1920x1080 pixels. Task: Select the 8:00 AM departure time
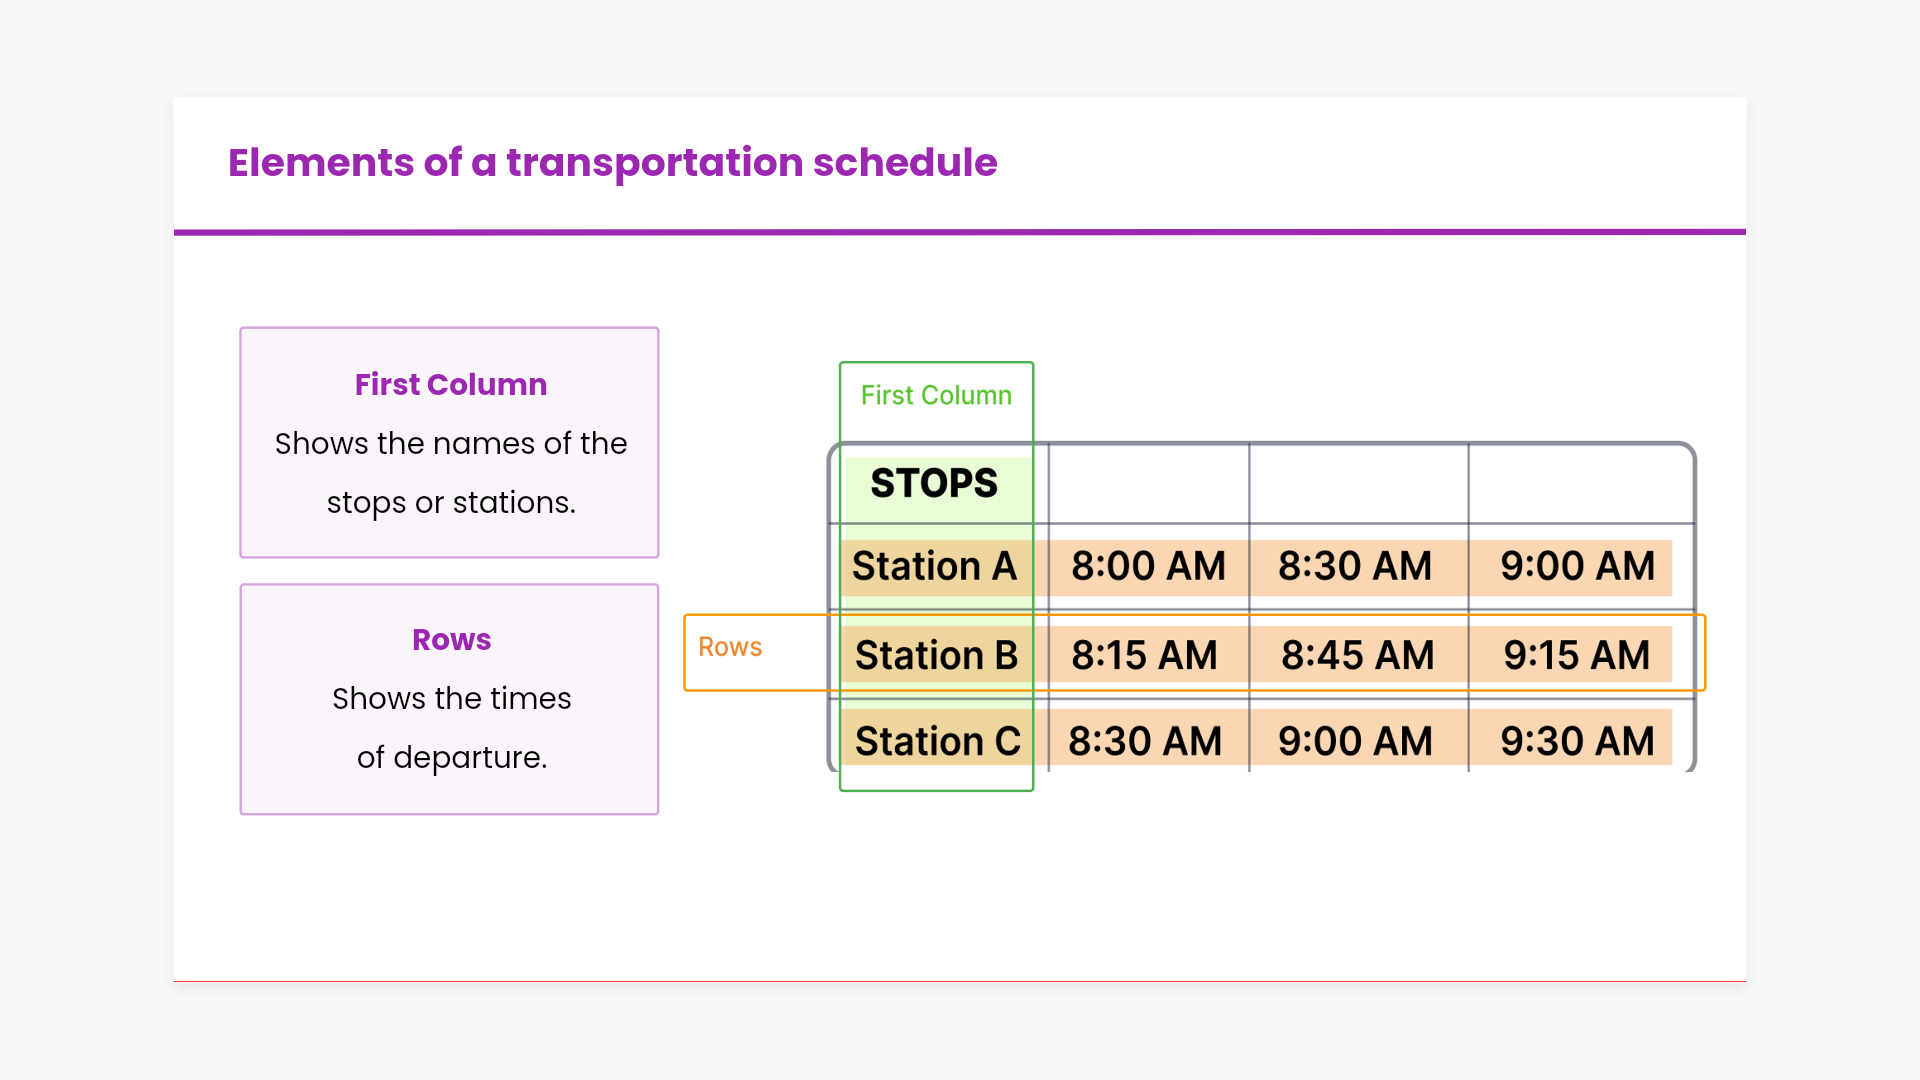coord(1148,567)
